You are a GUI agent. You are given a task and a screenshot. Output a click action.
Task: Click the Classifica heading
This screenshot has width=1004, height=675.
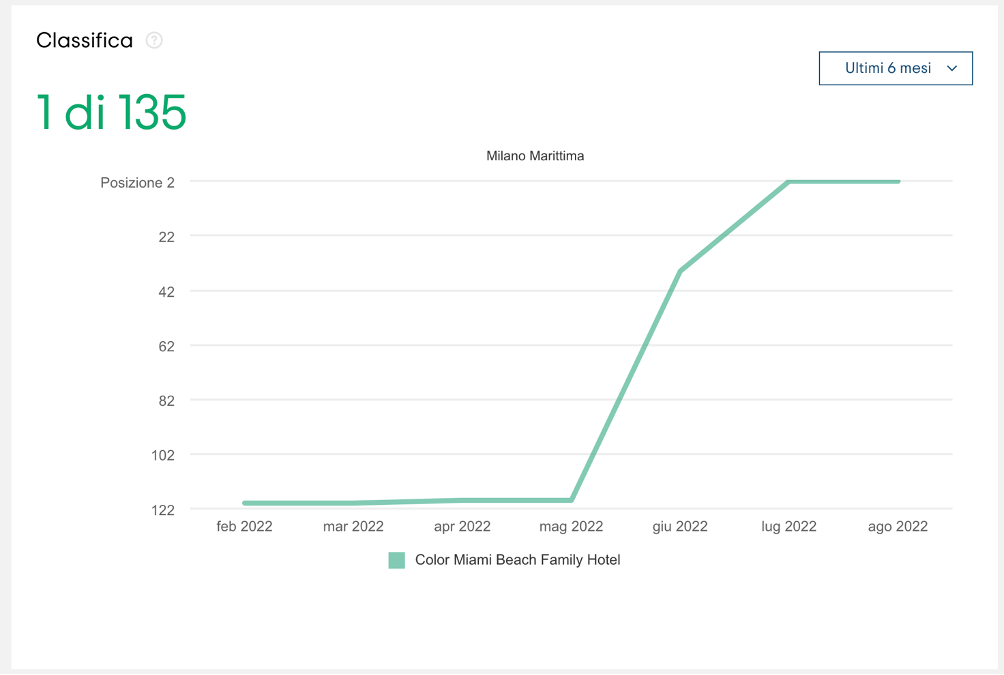click(84, 41)
